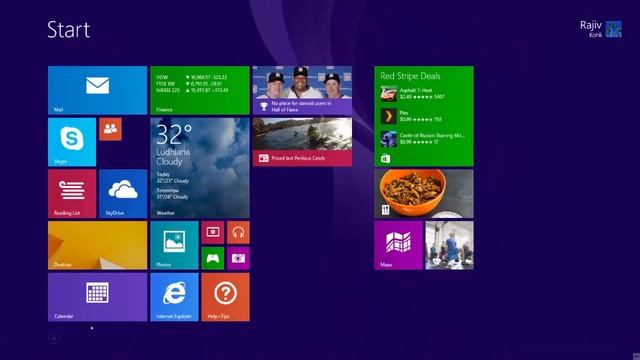Open the News tile Prized but Perilous Catch
The height and width of the screenshot is (360, 640).
(302, 142)
